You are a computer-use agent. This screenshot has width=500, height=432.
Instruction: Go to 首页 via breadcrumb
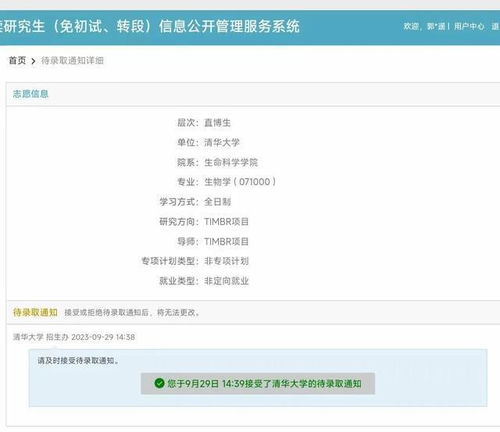coord(17,61)
